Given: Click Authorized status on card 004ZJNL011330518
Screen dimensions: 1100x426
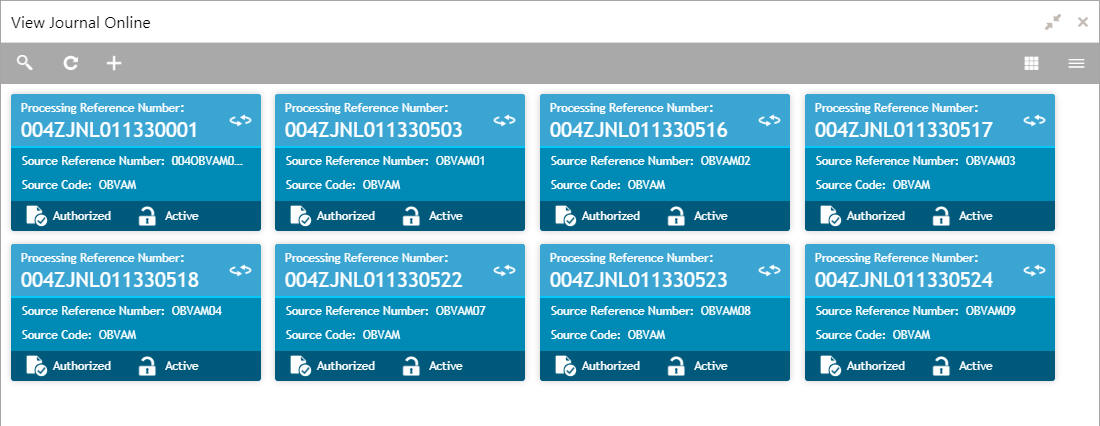Looking at the screenshot, I should [x=81, y=366].
